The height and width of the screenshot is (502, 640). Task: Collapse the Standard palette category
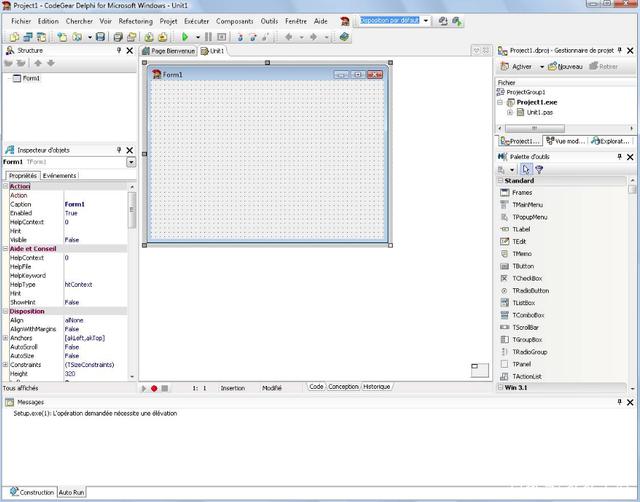(x=500, y=180)
